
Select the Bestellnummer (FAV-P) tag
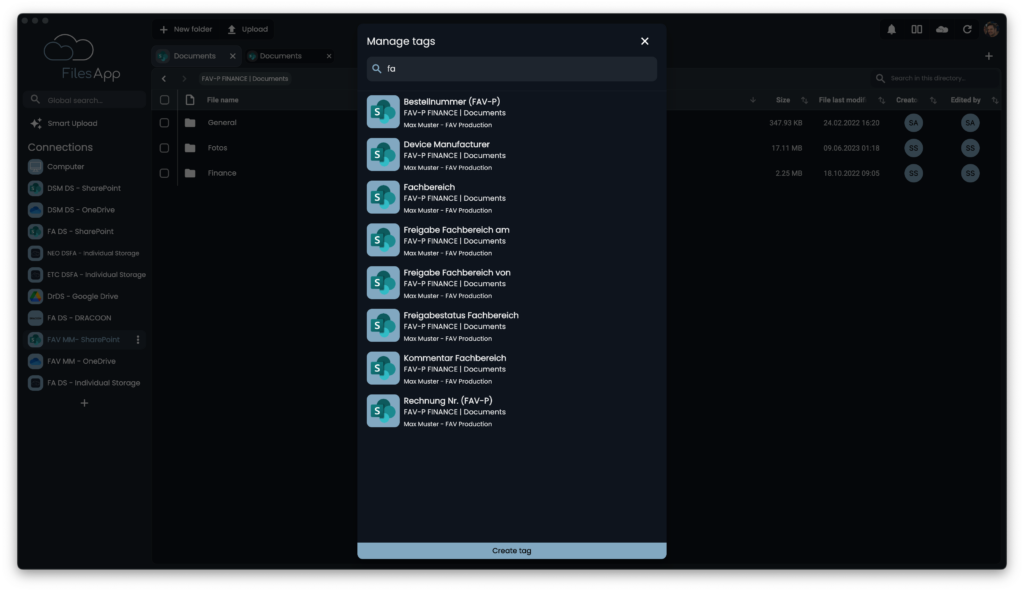click(x=511, y=112)
